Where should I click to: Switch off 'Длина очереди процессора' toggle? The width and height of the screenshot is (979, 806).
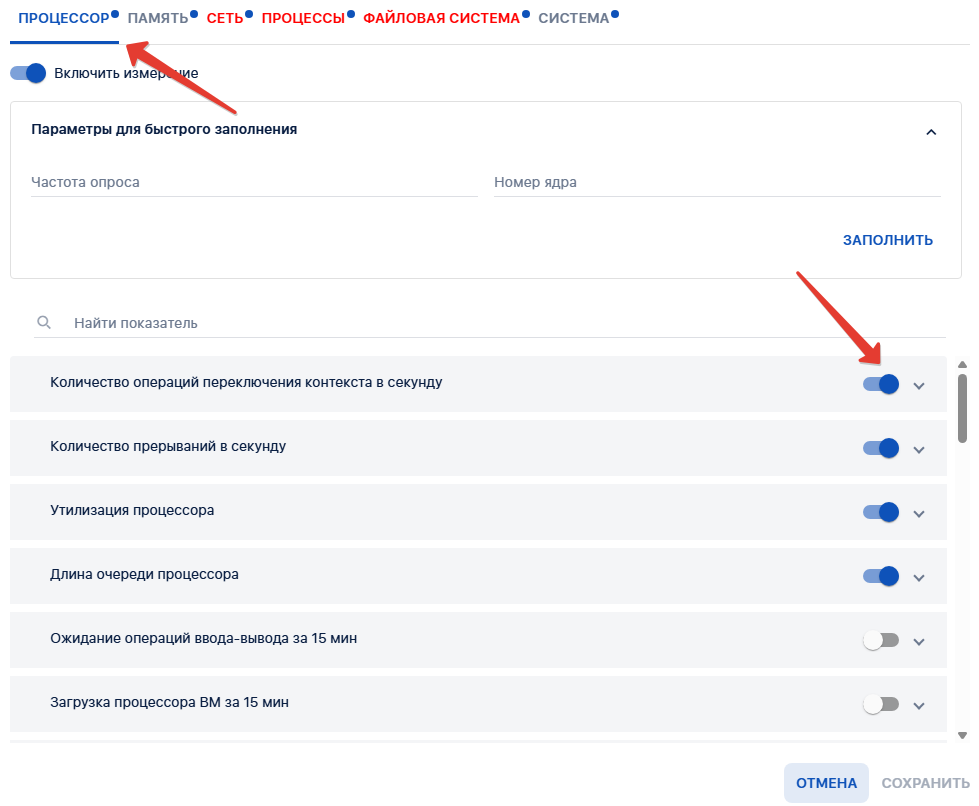coord(881,576)
